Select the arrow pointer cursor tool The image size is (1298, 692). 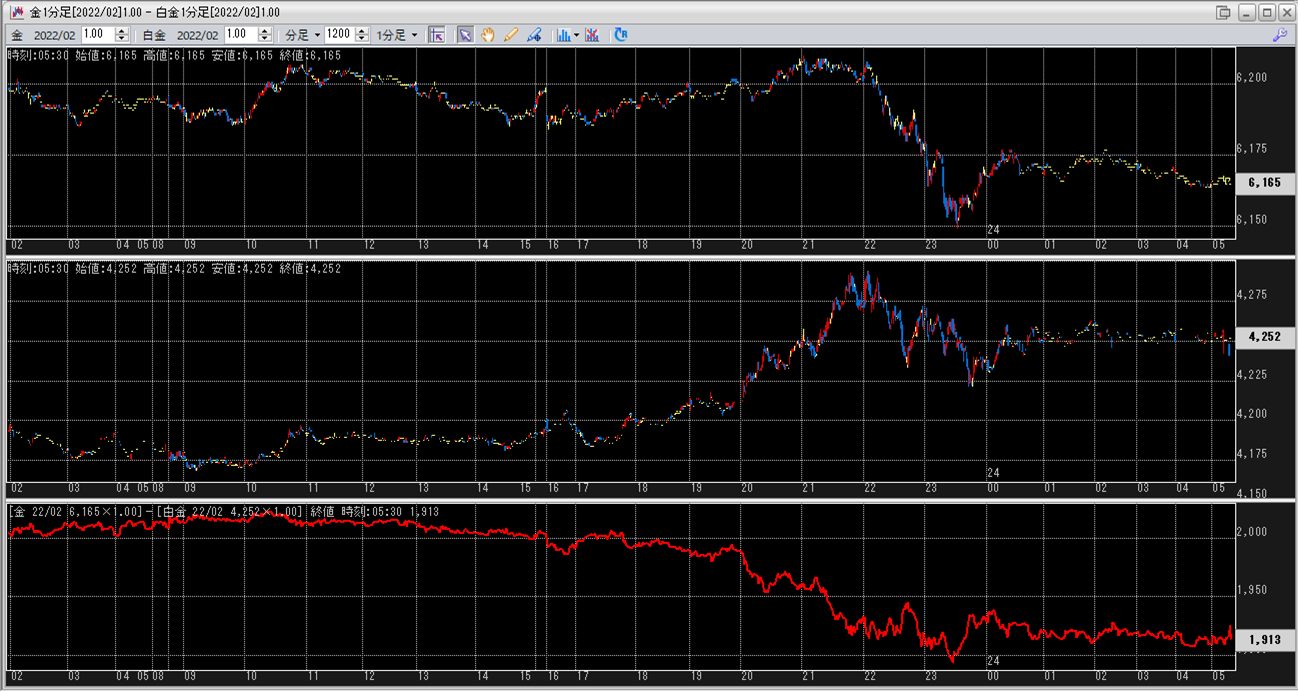click(465, 35)
